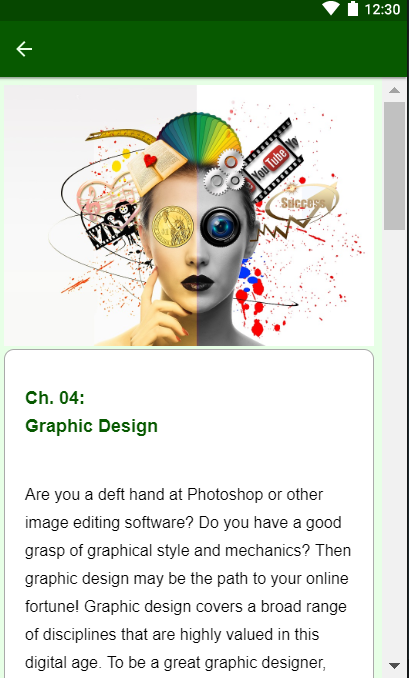Screen dimensions: 409x678
Task: Go back using the white arrow
Action: (x=24, y=49)
